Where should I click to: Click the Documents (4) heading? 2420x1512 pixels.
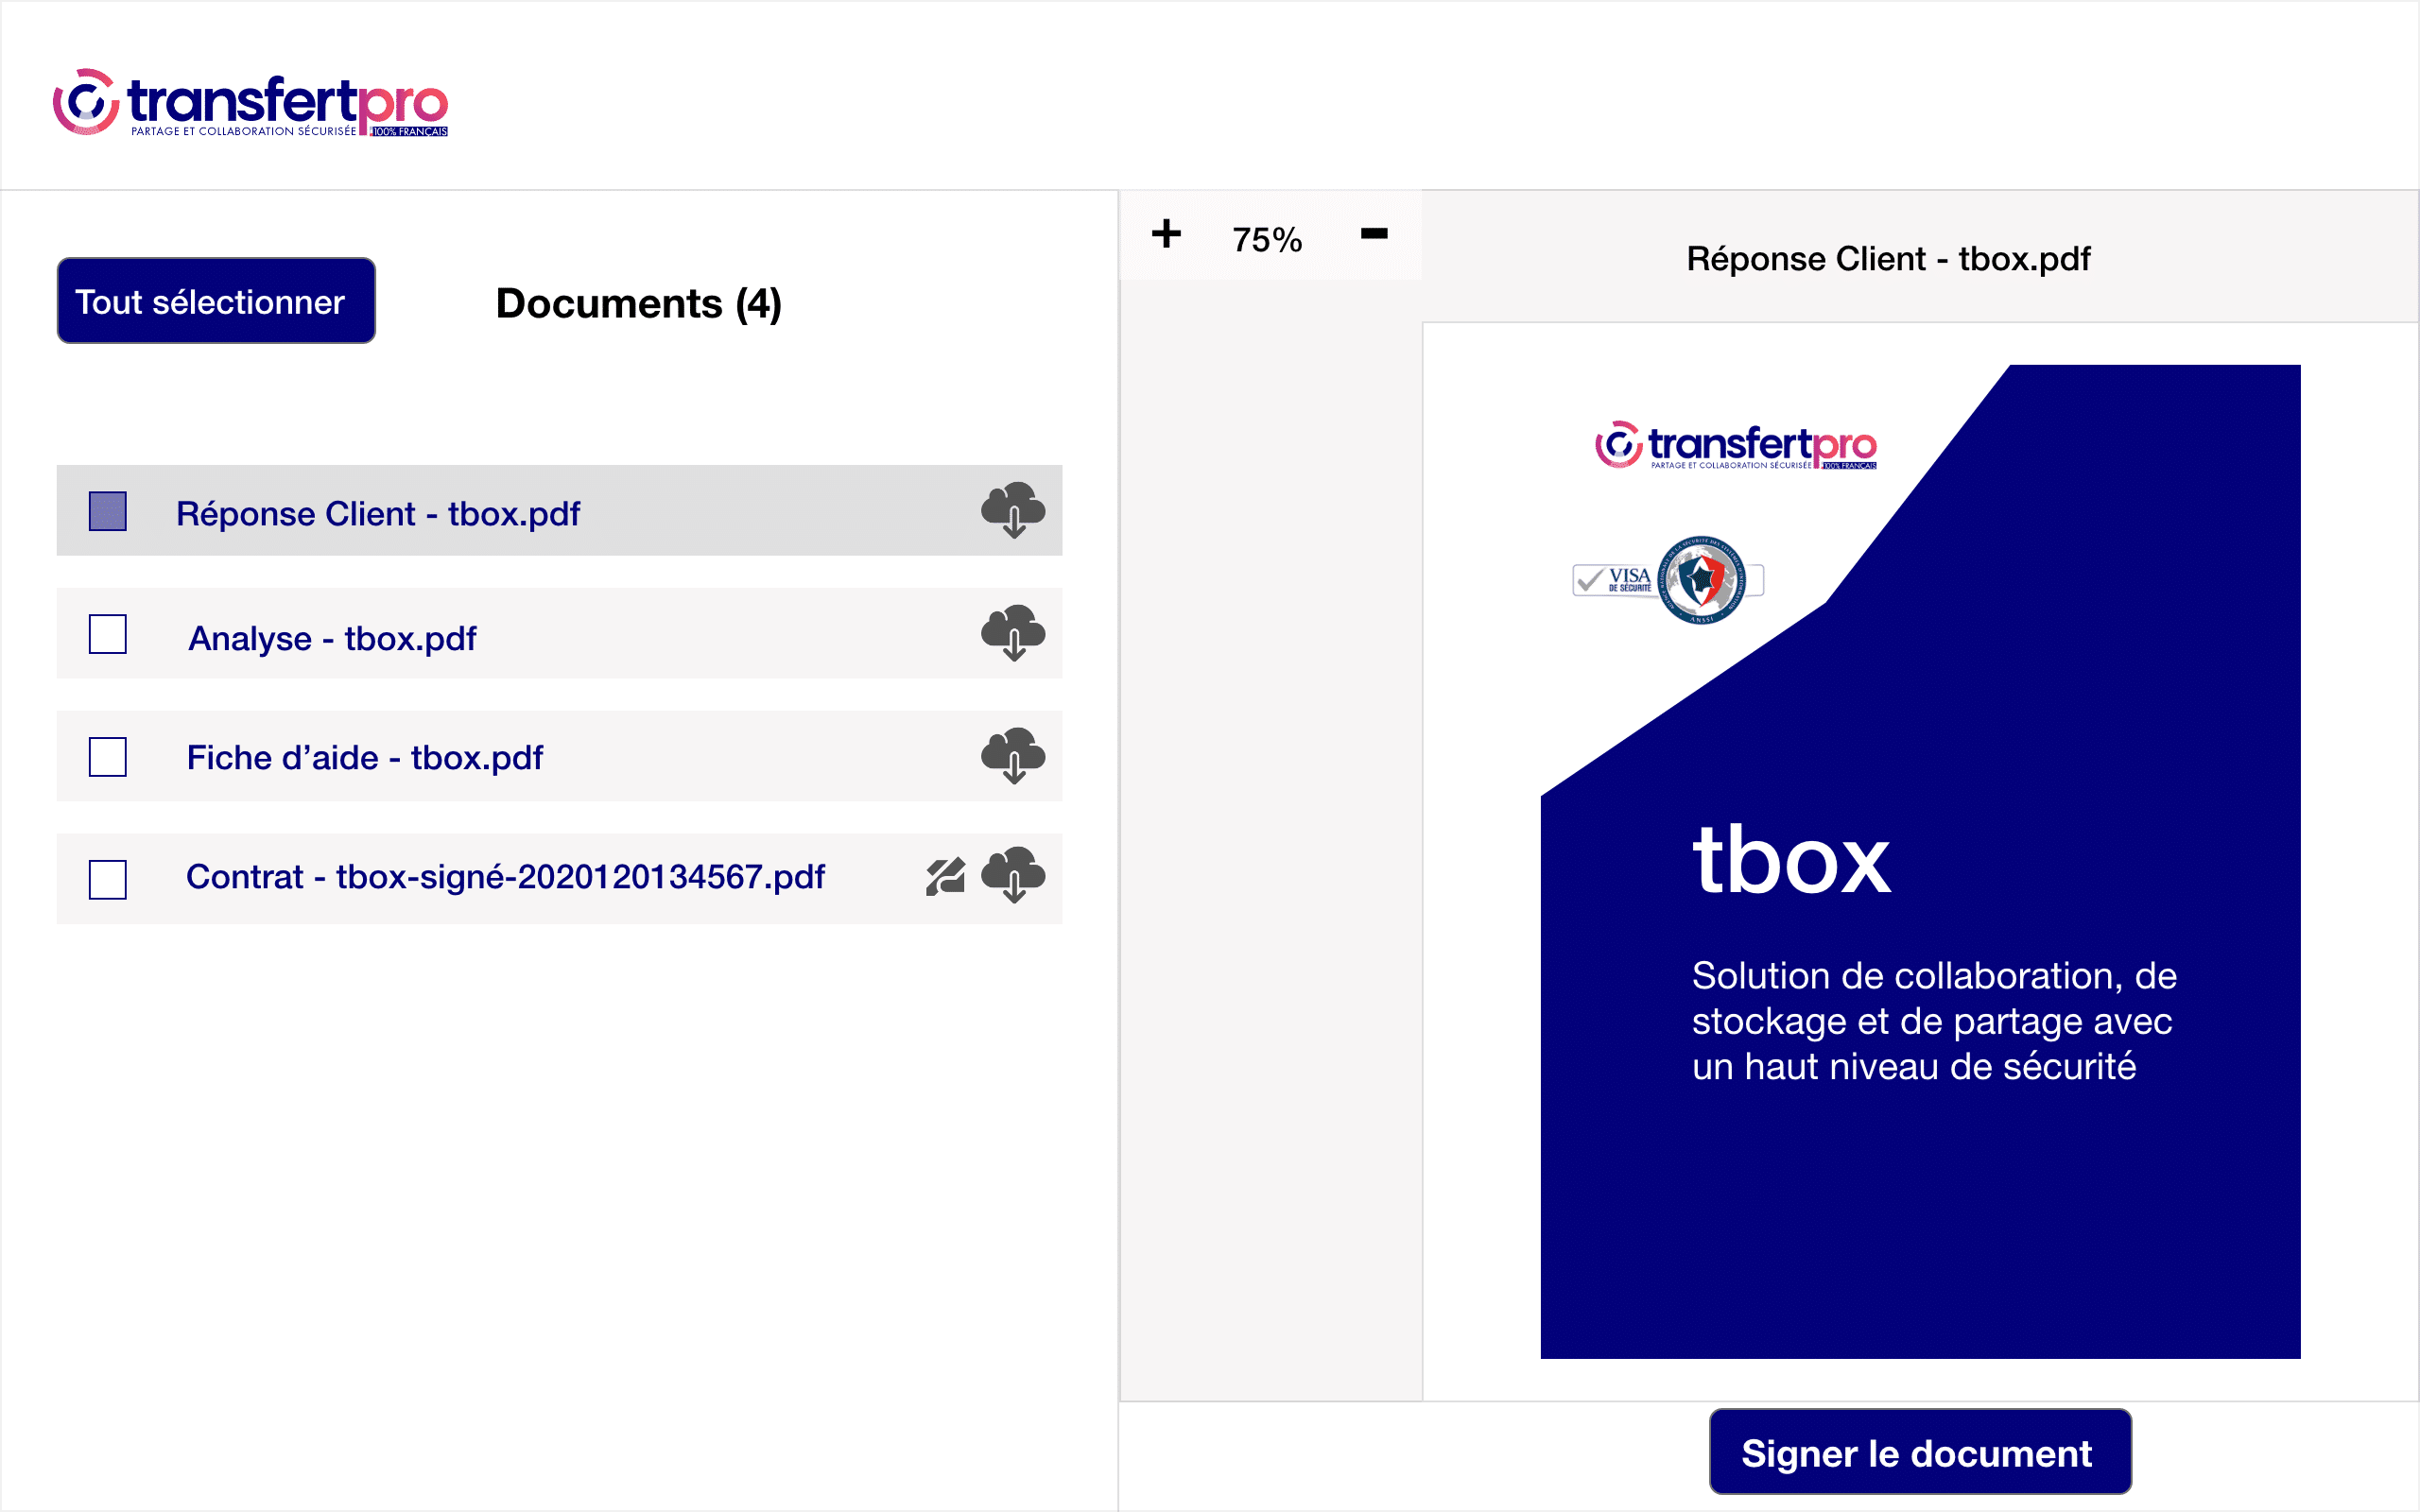click(x=639, y=304)
